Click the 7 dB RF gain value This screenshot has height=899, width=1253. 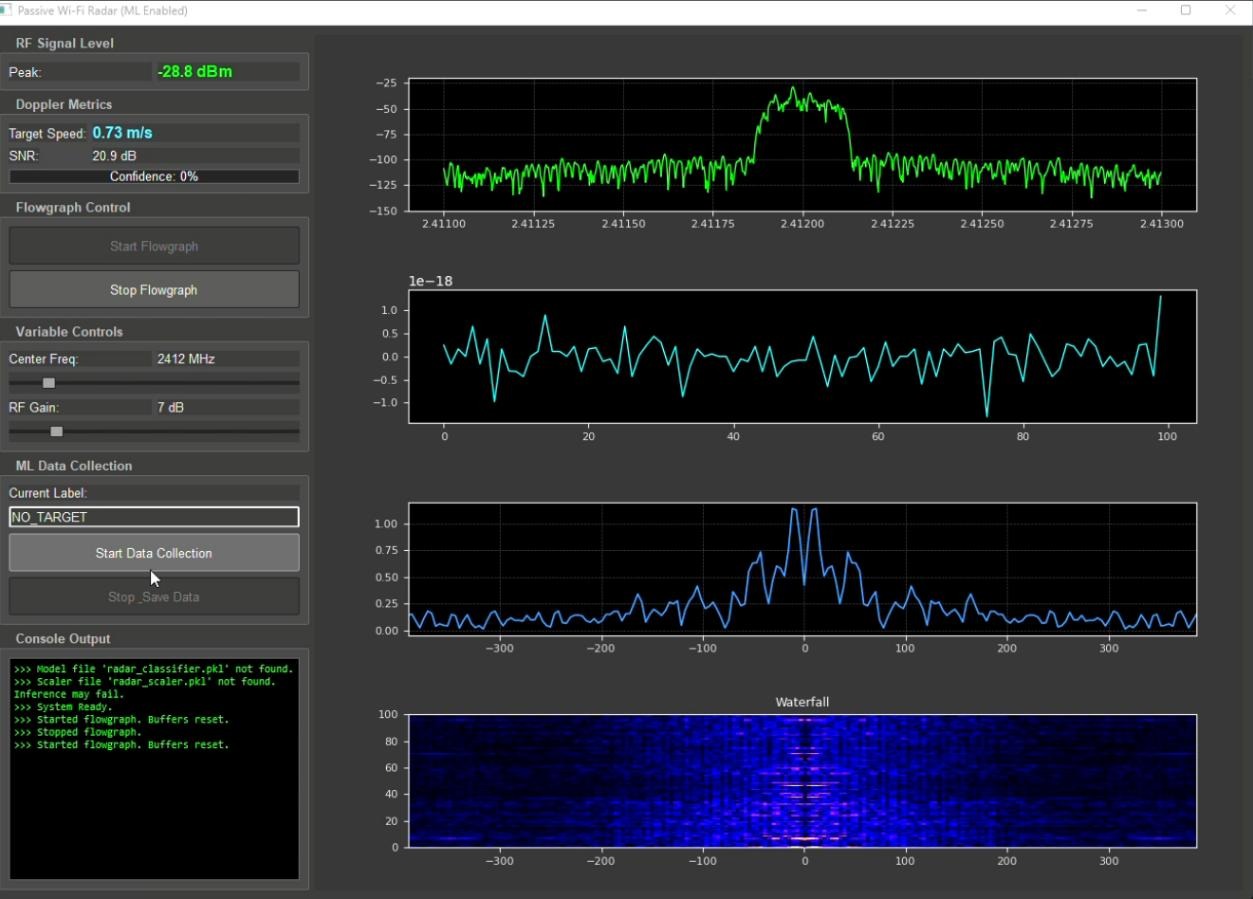[x=170, y=407]
